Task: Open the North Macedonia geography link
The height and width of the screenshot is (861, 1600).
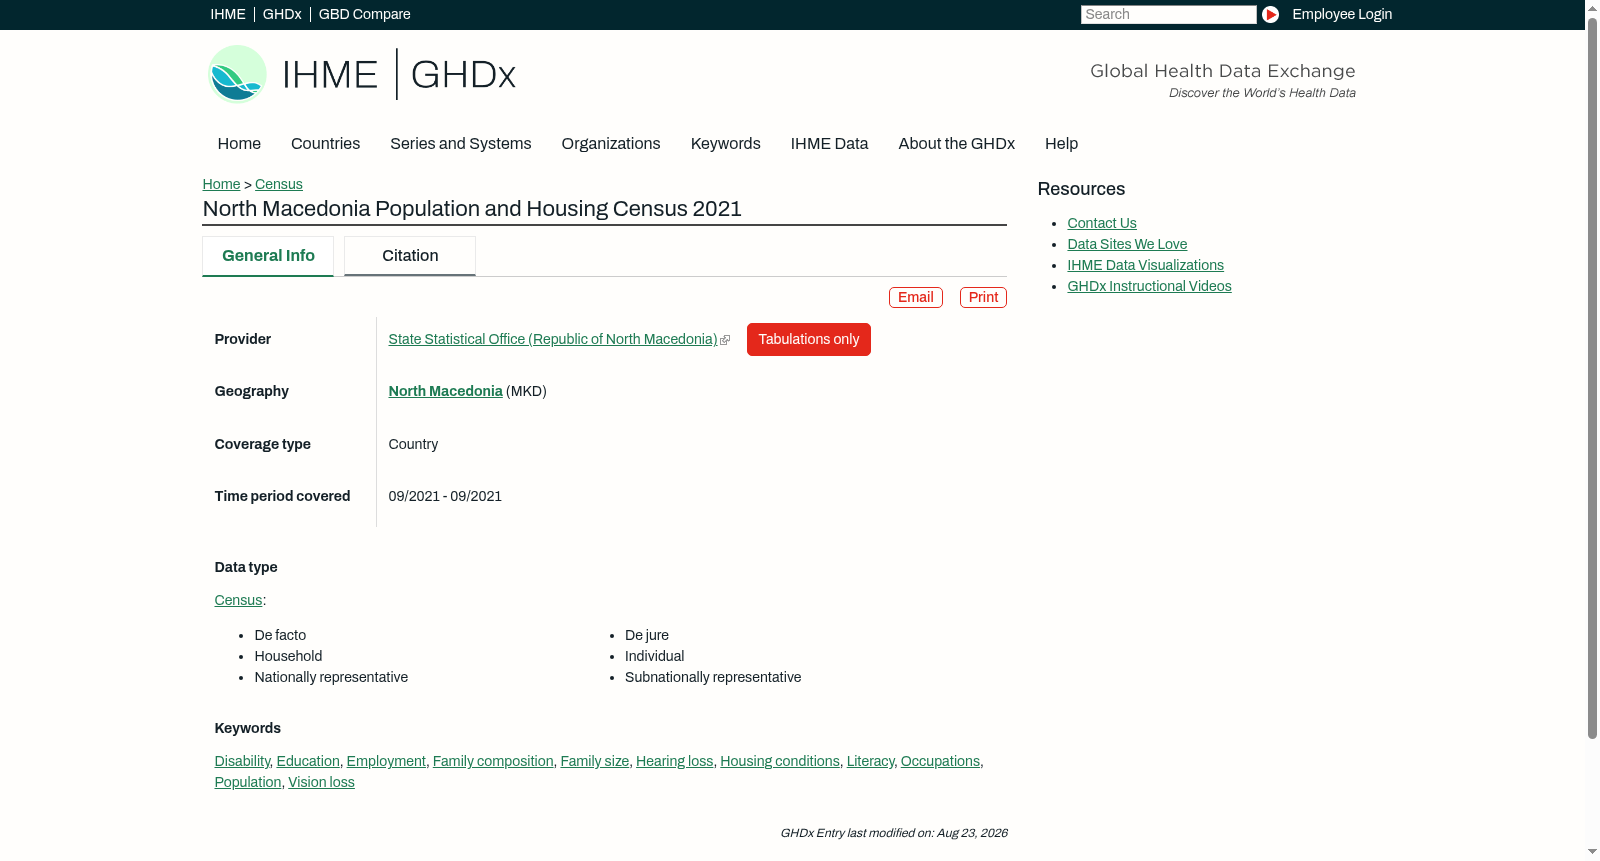Action: (x=446, y=391)
